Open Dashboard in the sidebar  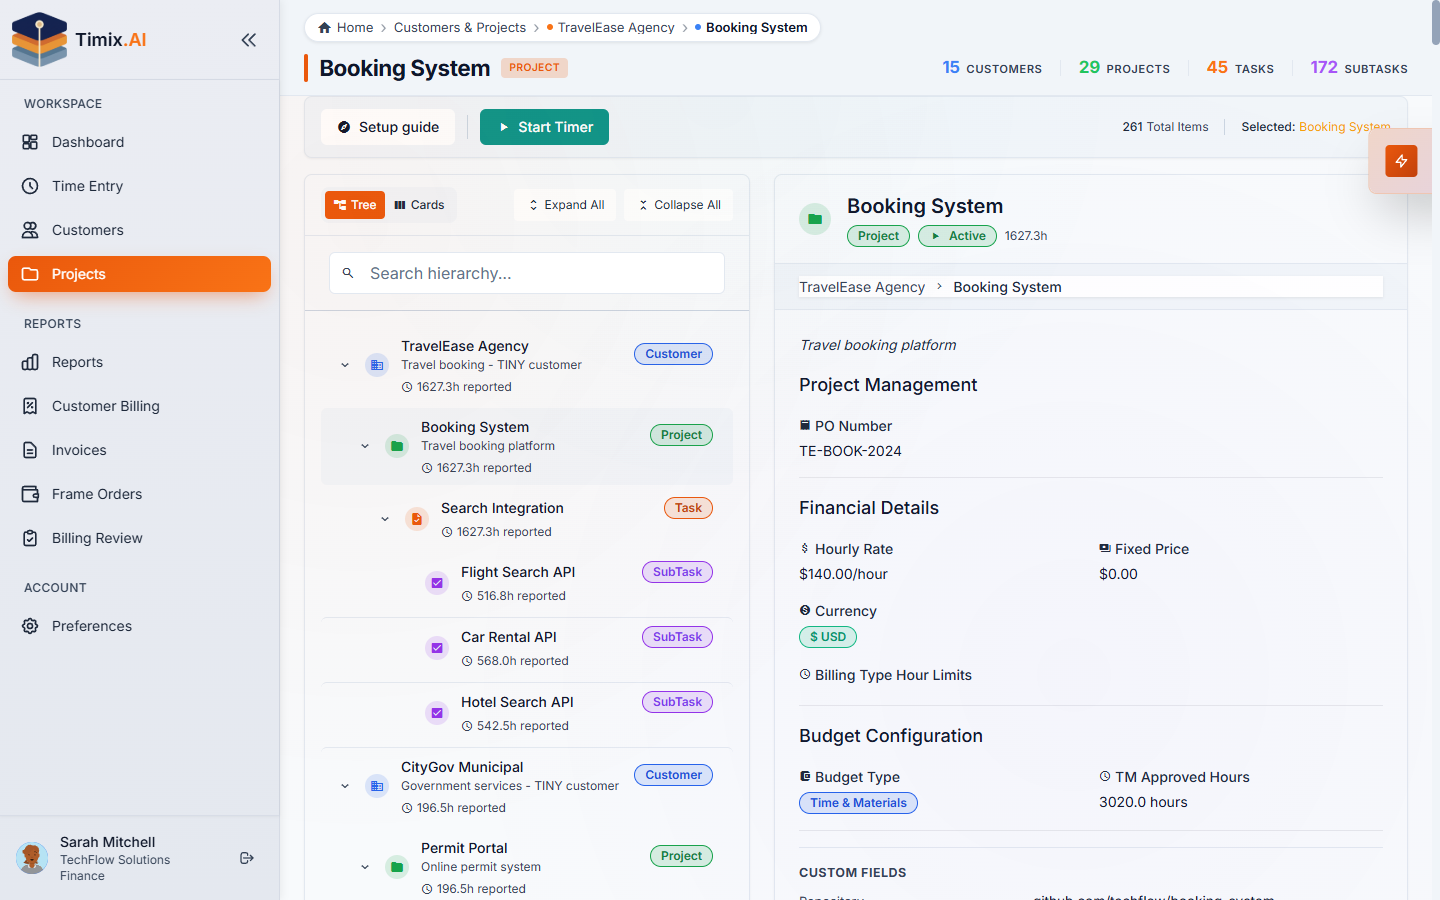point(139,142)
